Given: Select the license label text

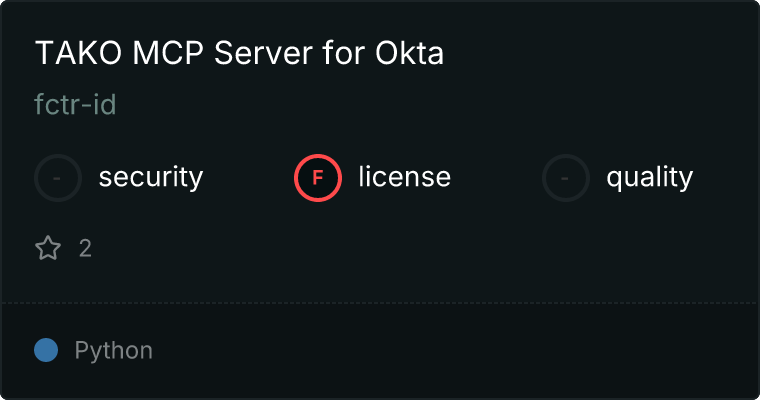Looking at the screenshot, I should tap(404, 178).
